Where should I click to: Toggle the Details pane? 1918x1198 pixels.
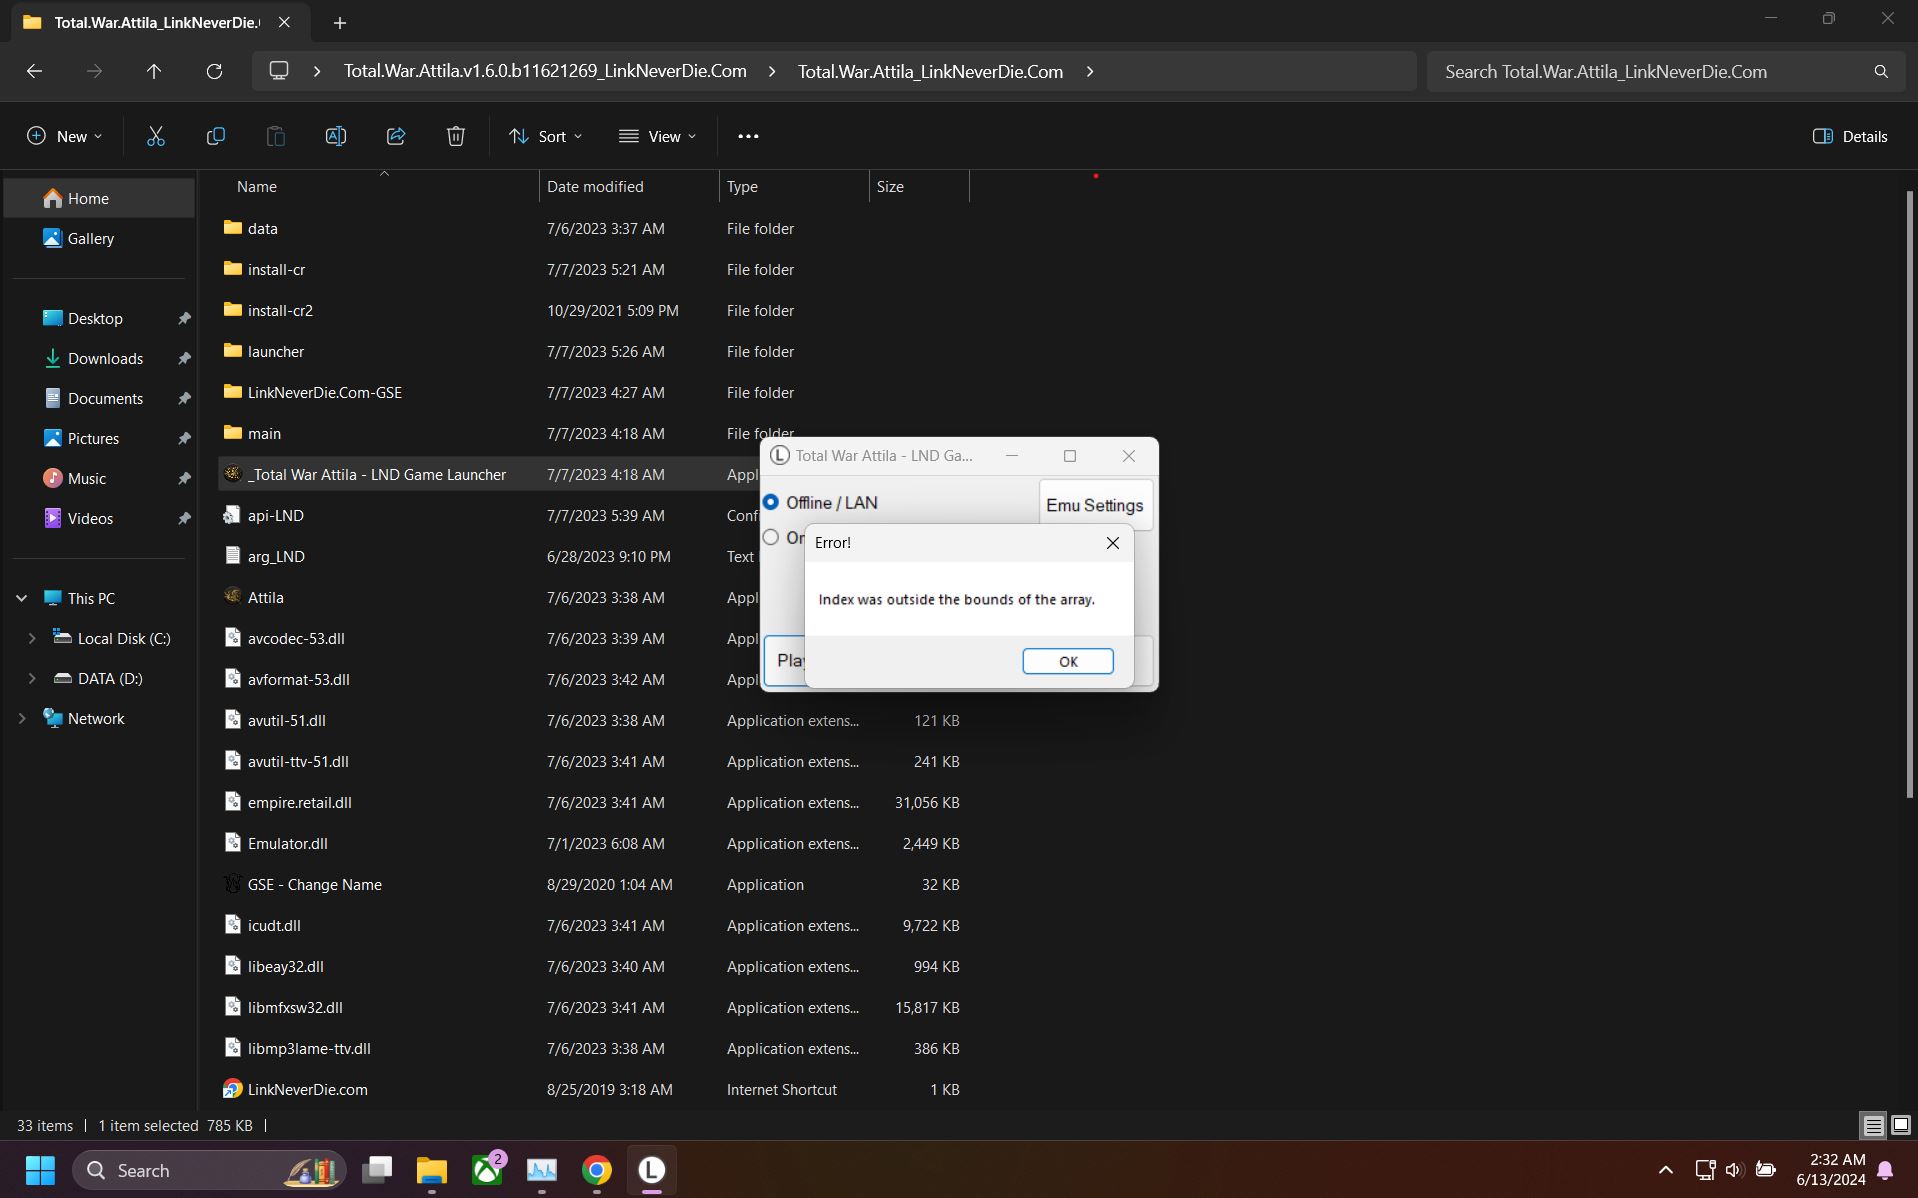[1850, 136]
